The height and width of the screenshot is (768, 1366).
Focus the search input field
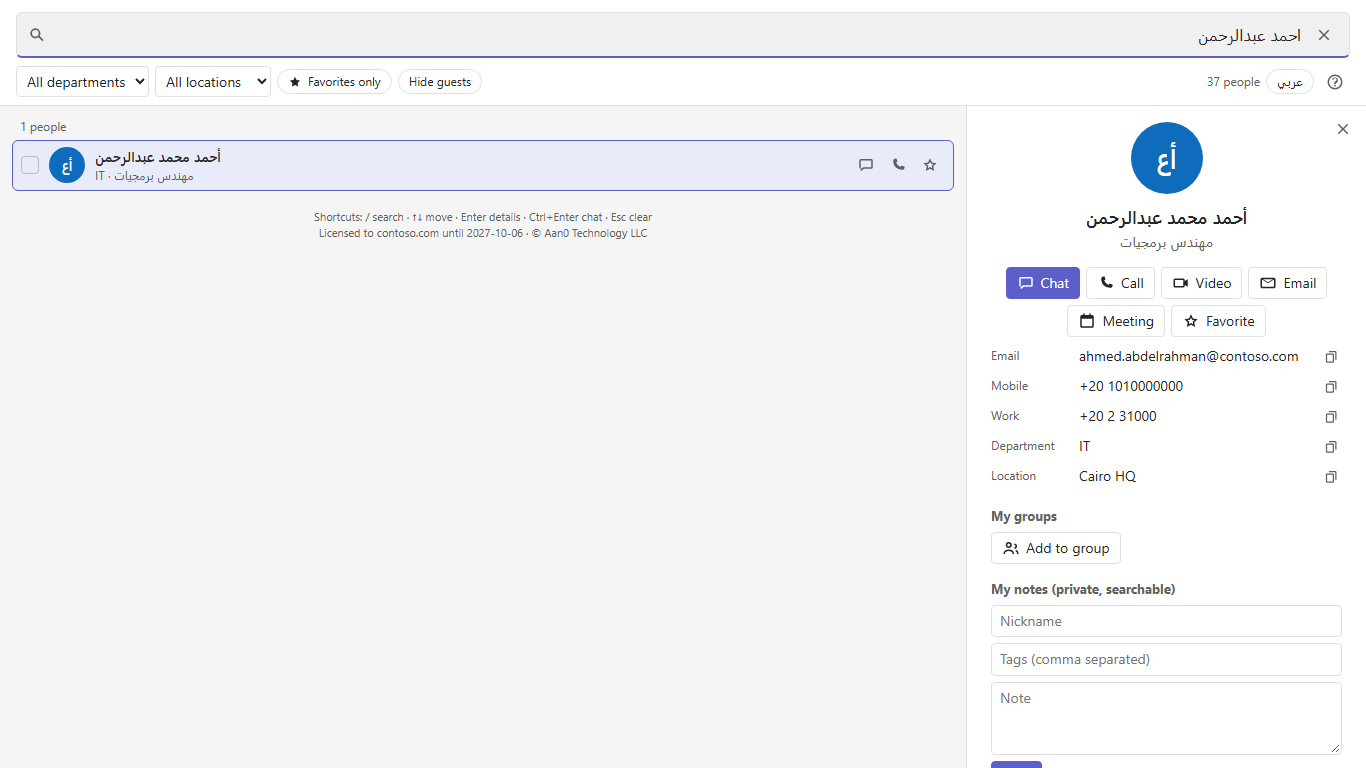683,35
